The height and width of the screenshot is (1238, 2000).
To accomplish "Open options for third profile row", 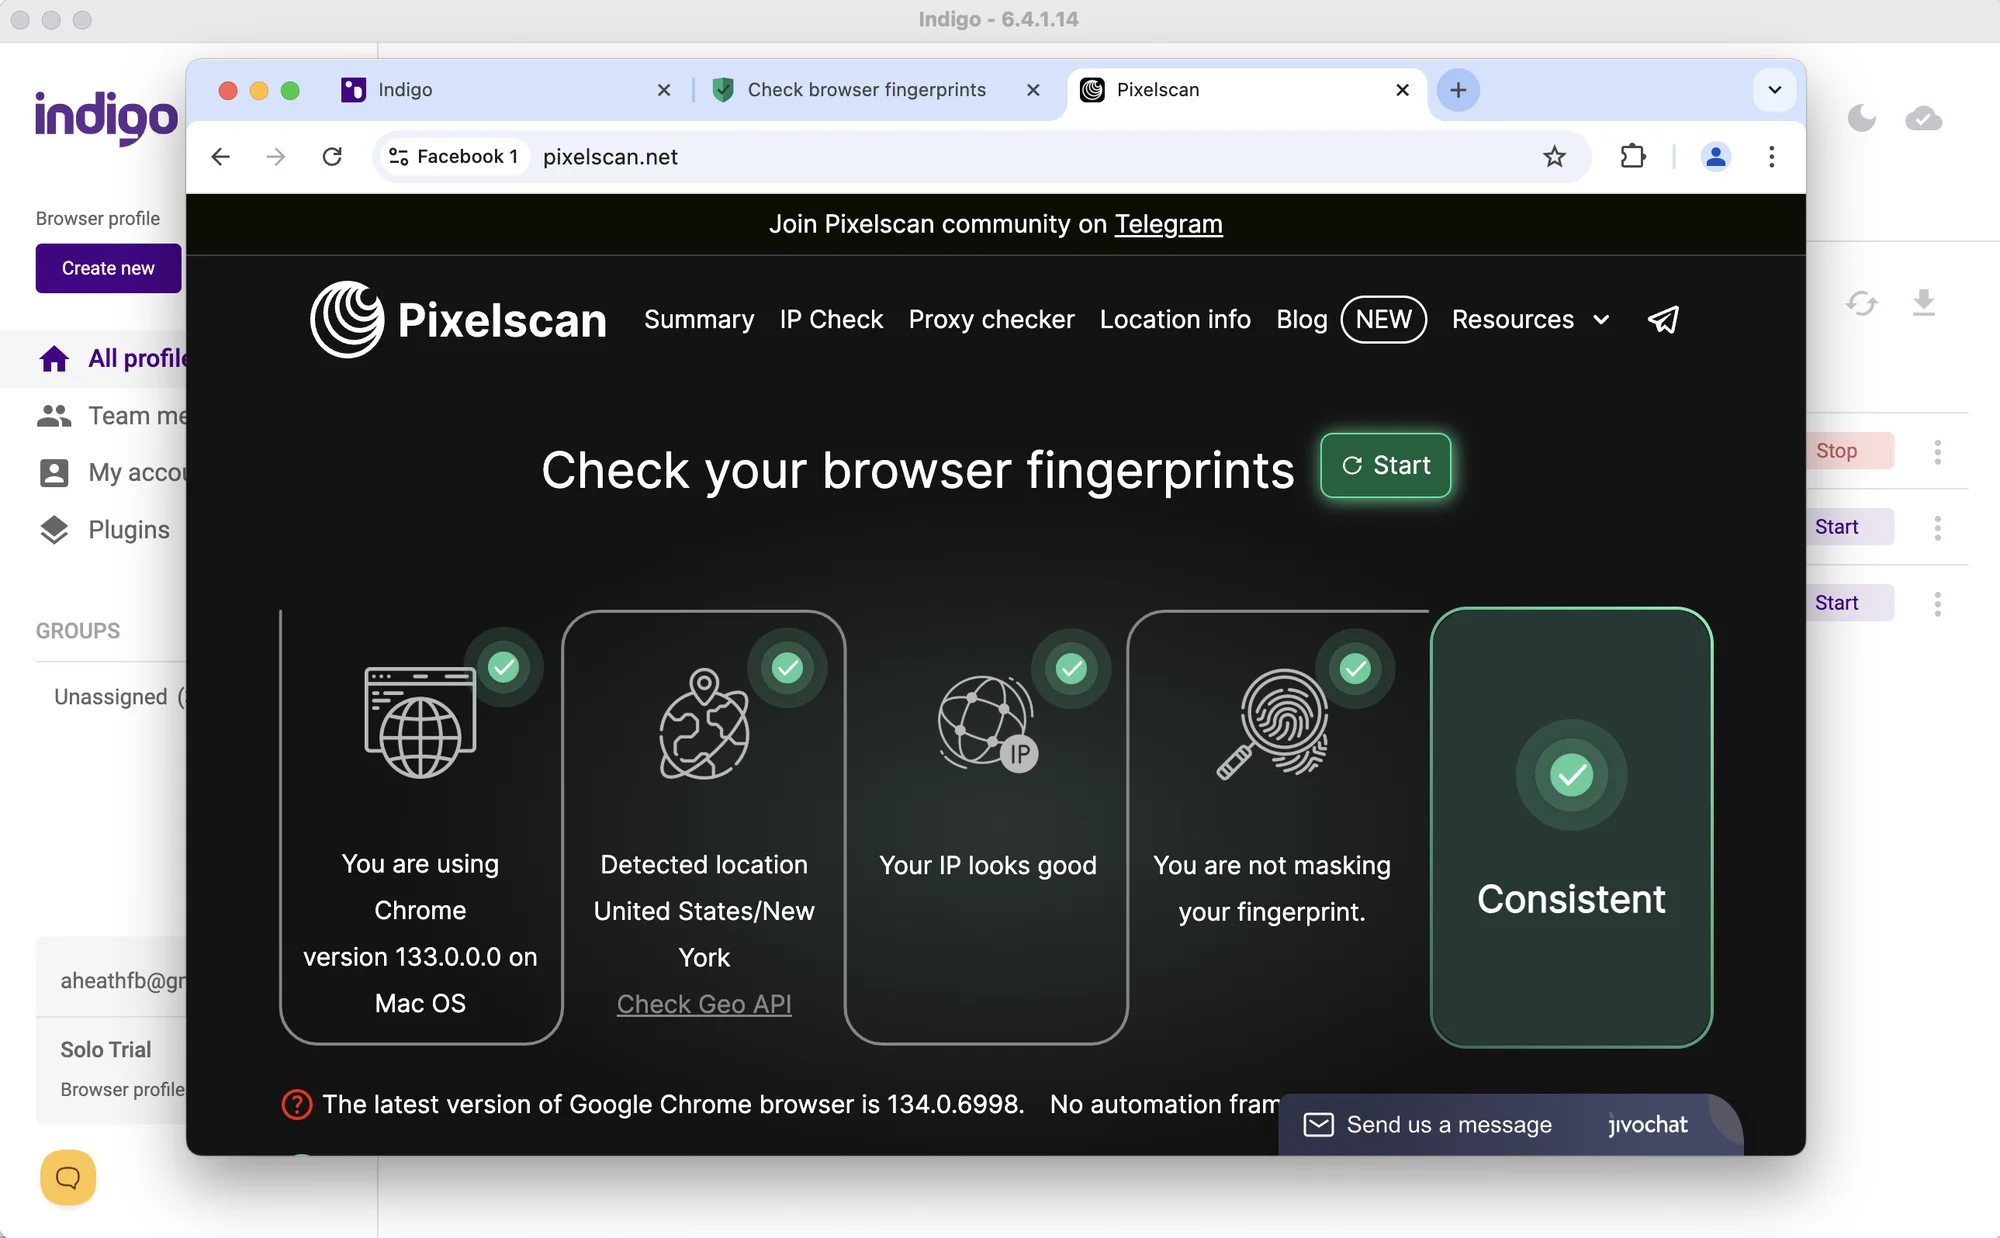I will click(x=1937, y=603).
